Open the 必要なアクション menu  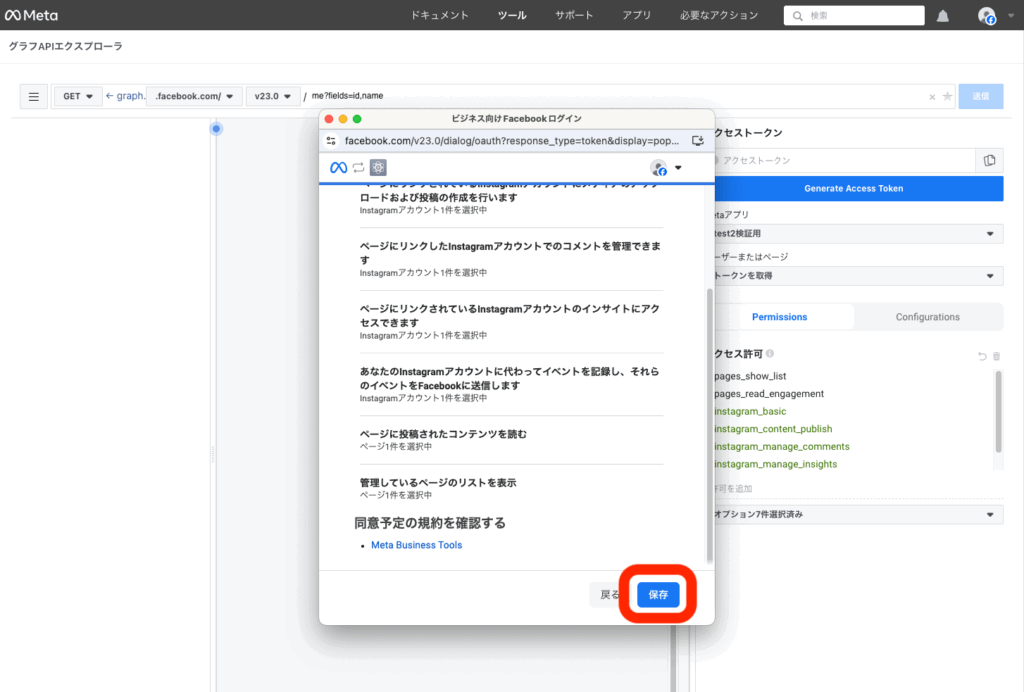(x=719, y=15)
